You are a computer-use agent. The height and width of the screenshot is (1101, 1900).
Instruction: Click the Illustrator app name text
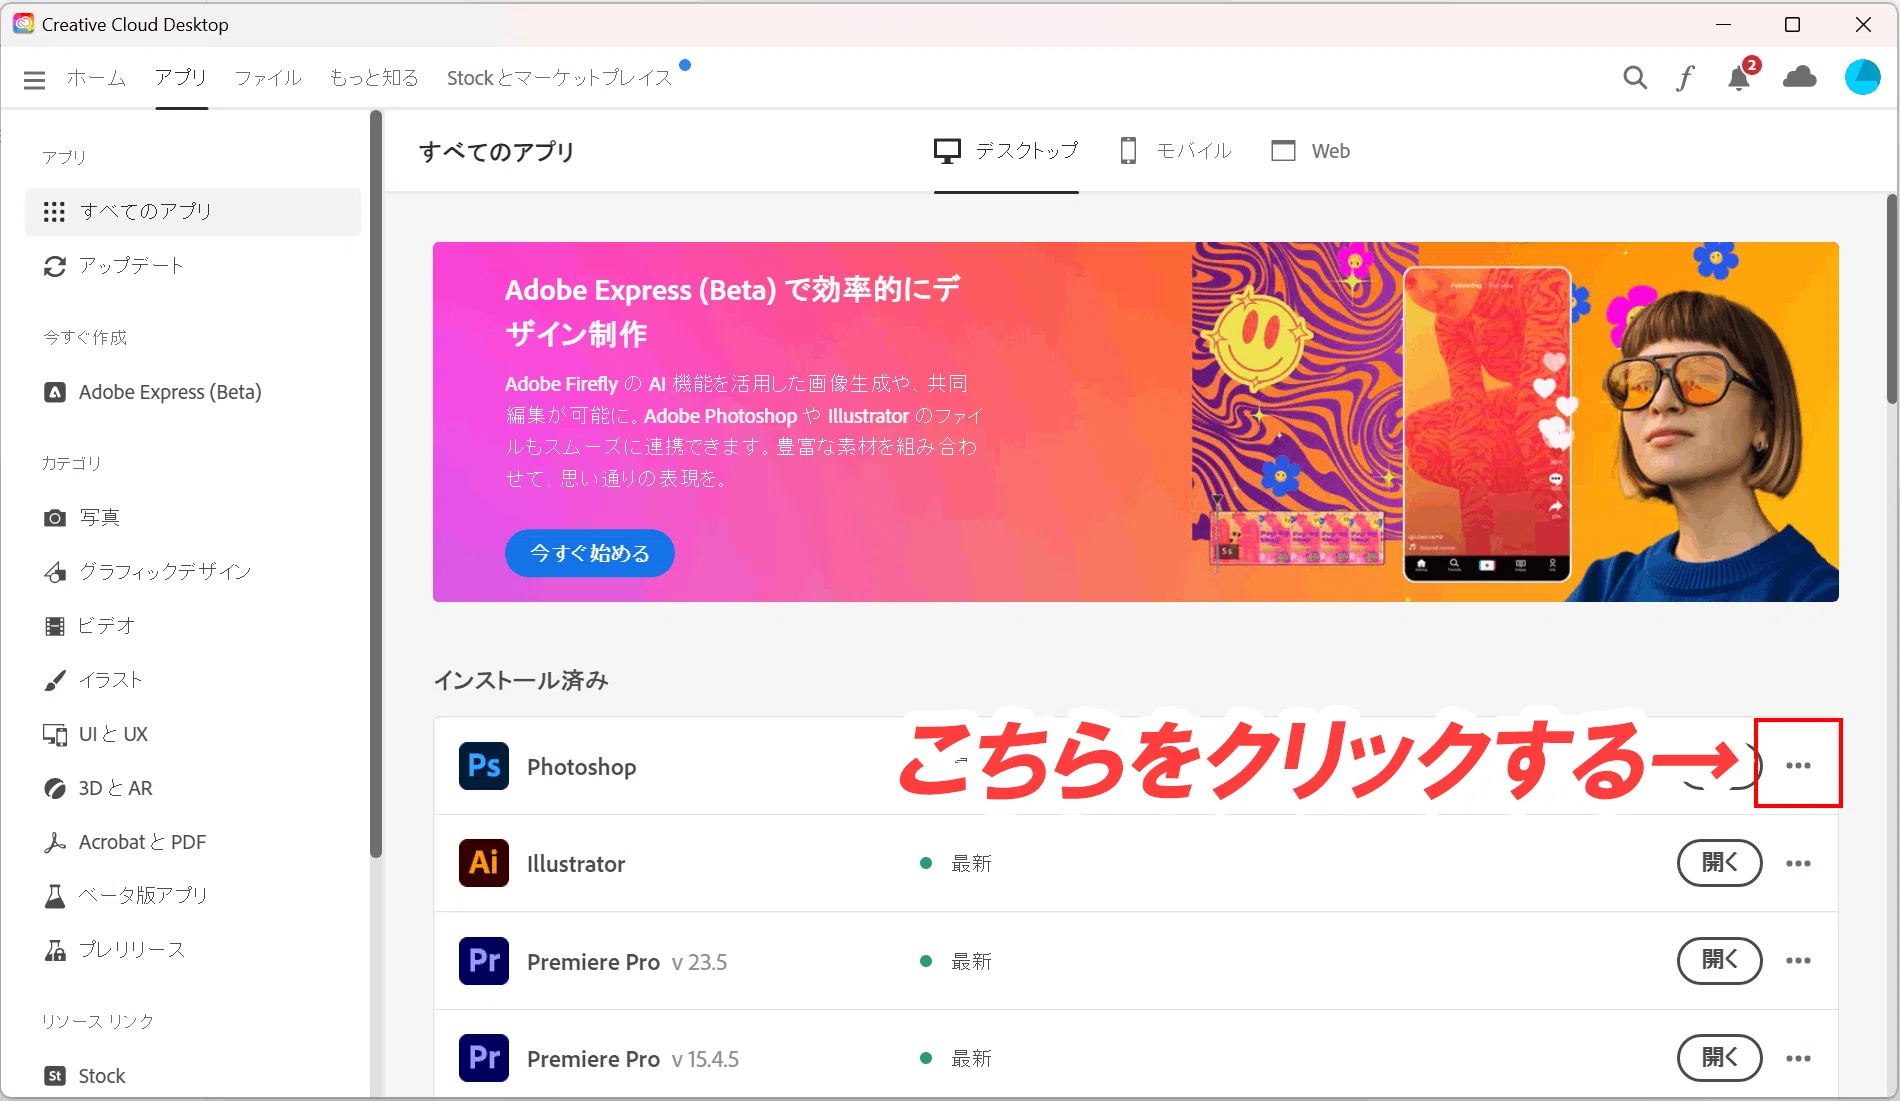(x=576, y=864)
